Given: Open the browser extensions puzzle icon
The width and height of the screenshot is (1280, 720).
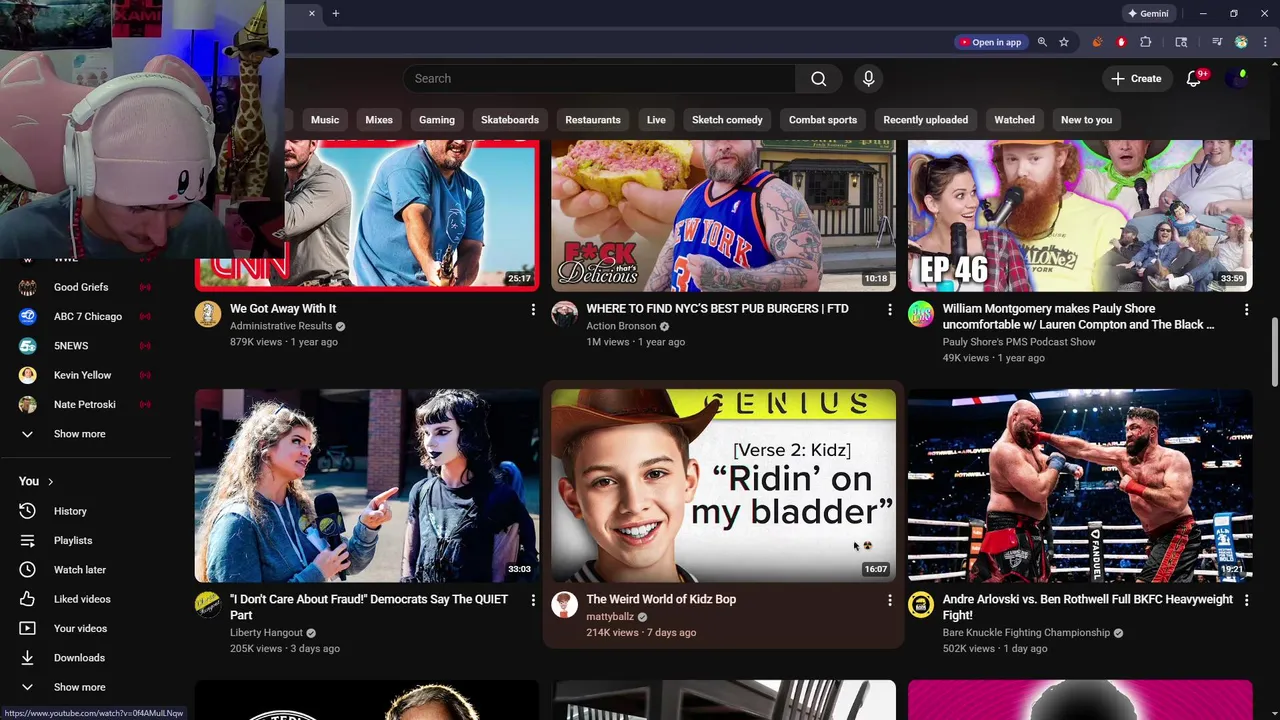Looking at the screenshot, I should 1146,42.
